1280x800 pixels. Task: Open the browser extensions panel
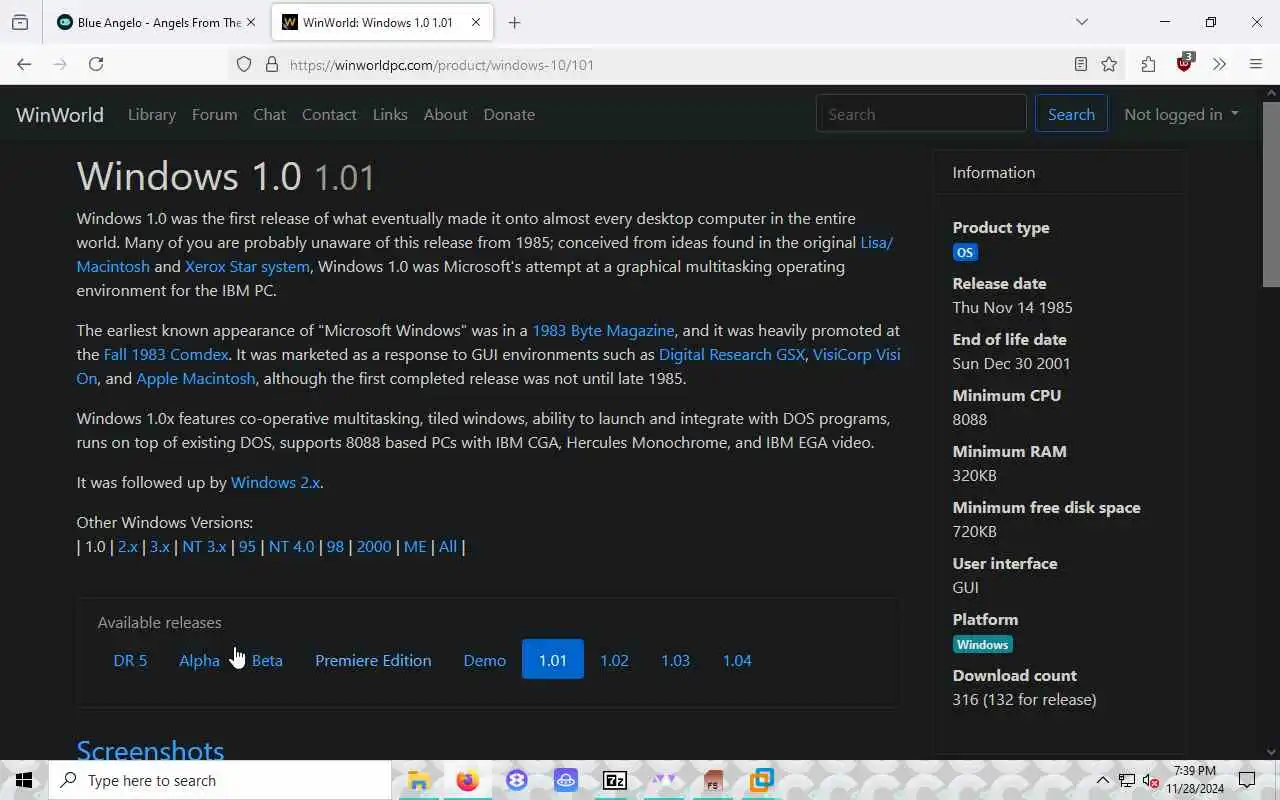pos(1148,64)
